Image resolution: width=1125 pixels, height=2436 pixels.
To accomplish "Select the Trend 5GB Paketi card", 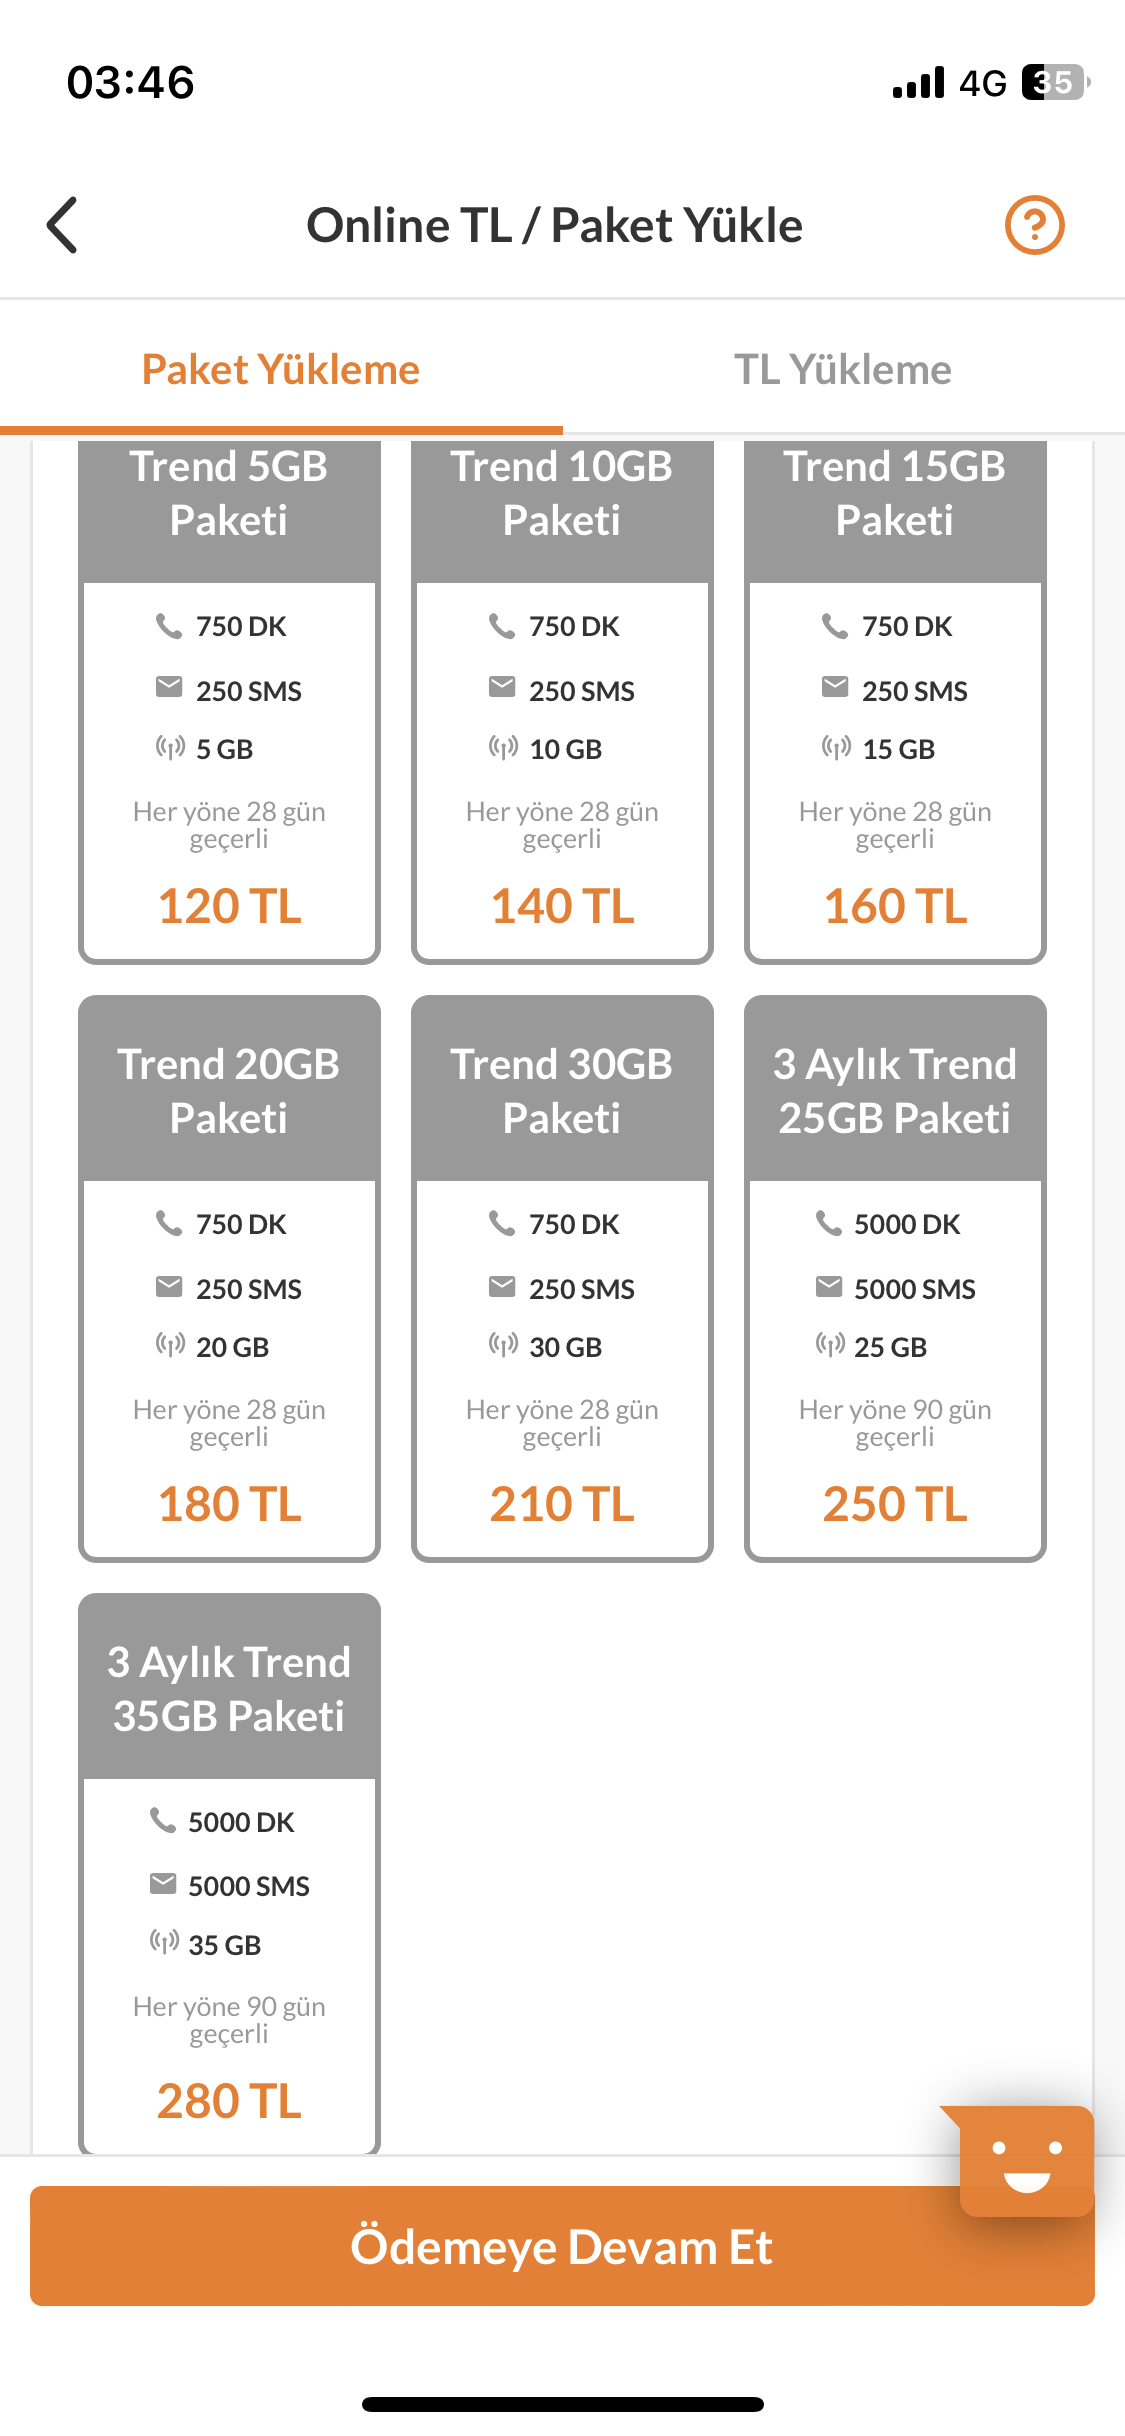I will 229,700.
